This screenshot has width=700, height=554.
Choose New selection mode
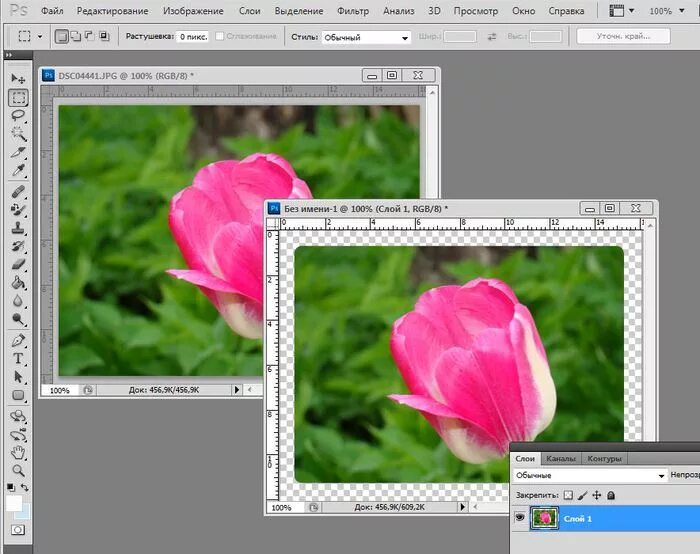pyautogui.click(x=61, y=37)
